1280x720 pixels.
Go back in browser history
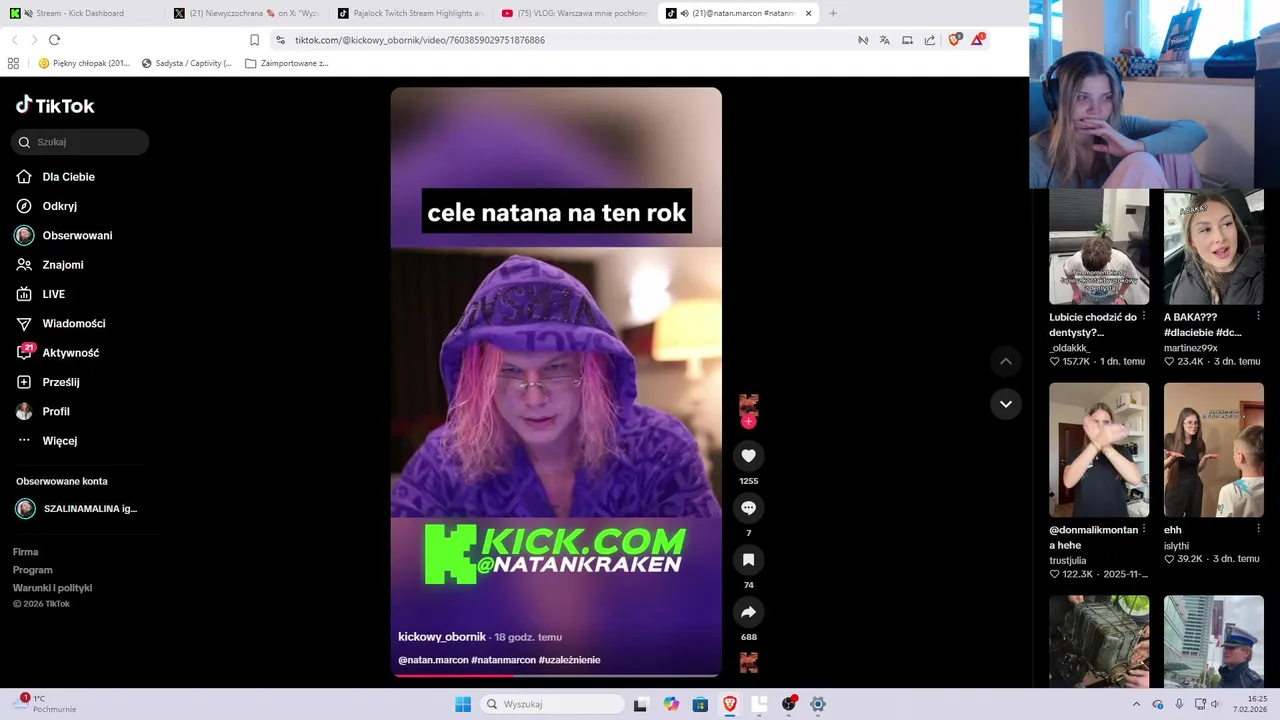pos(14,40)
